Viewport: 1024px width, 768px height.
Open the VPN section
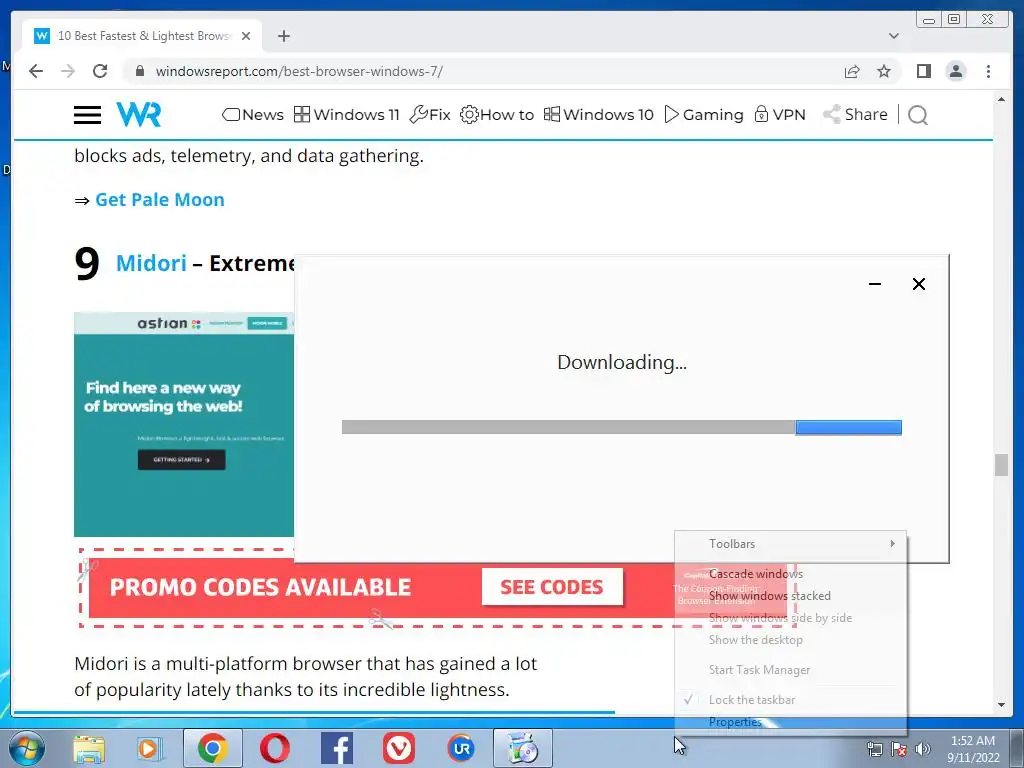(x=780, y=115)
